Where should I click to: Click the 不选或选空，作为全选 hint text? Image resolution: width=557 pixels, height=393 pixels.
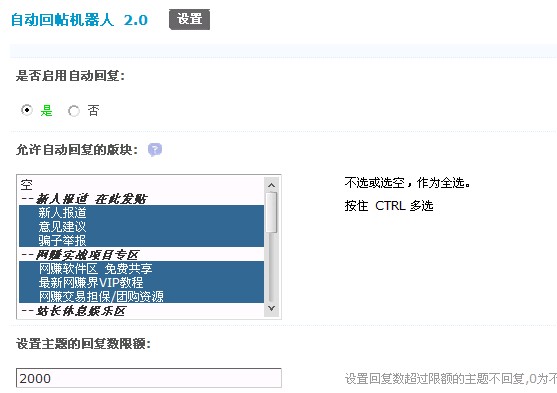click(x=408, y=183)
